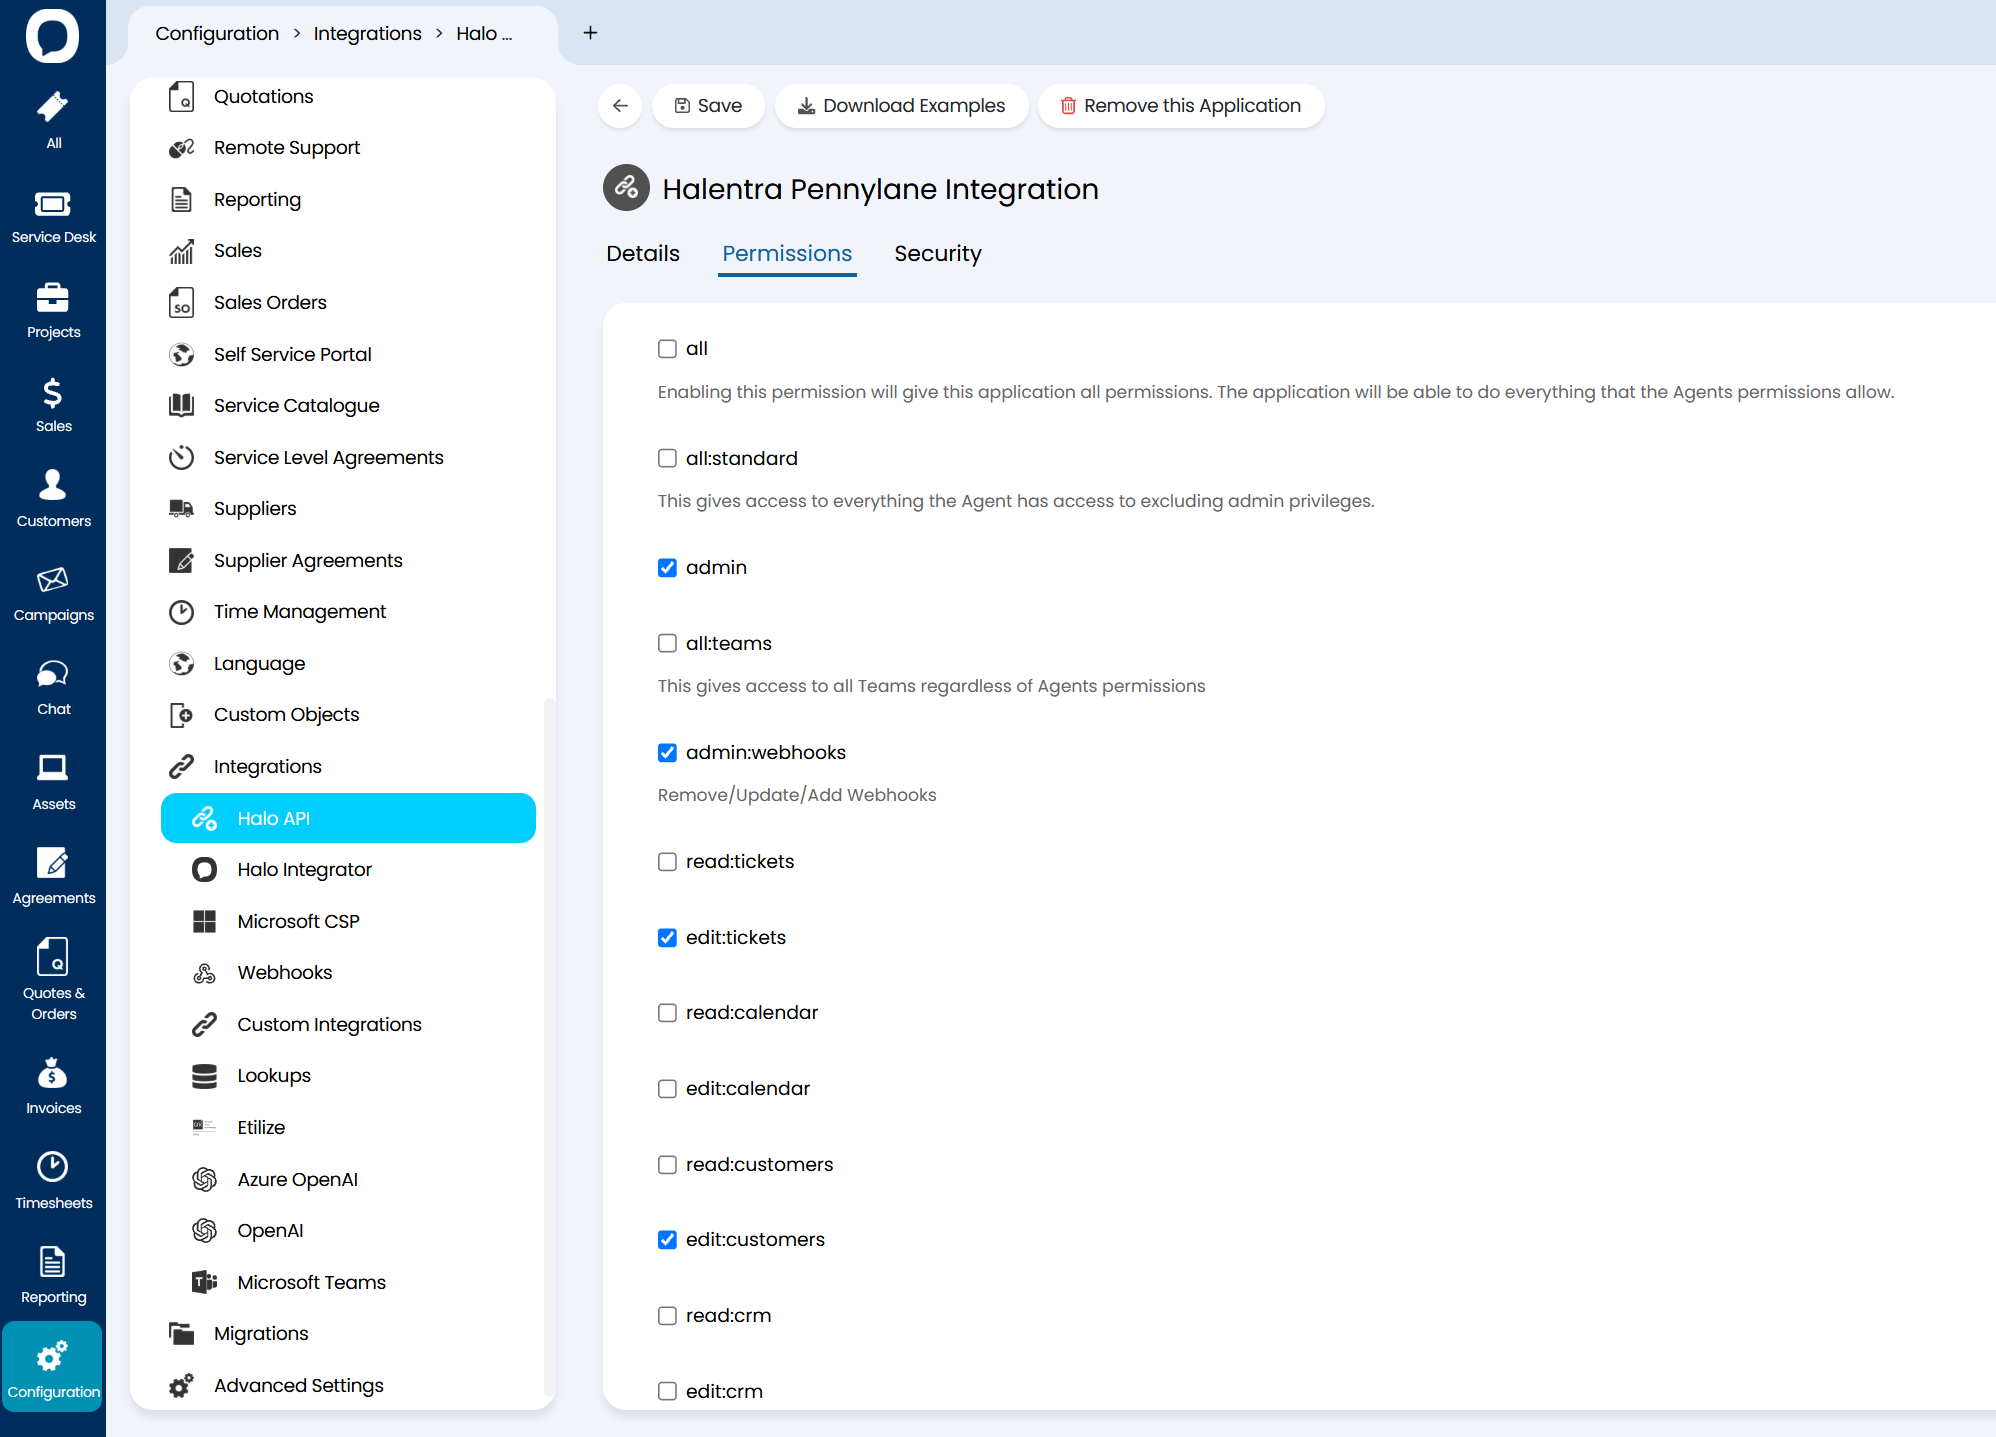Open the Invoices module
This screenshot has height=1437, width=1996.
(x=53, y=1087)
